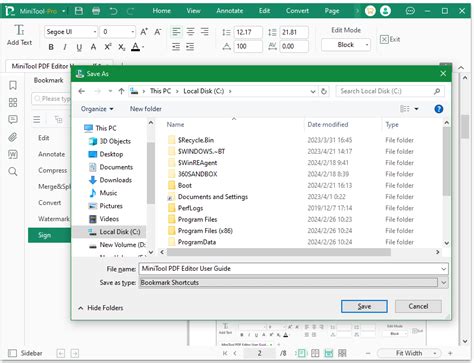Open the Page tab
The height and width of the screenshot is (363, 474).
332,11
